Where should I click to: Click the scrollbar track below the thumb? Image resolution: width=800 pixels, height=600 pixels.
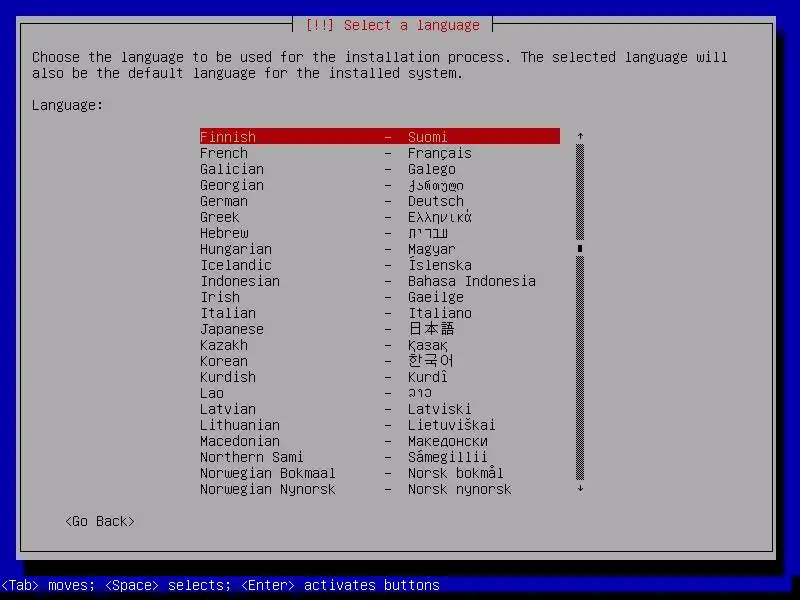coord(580,368)
